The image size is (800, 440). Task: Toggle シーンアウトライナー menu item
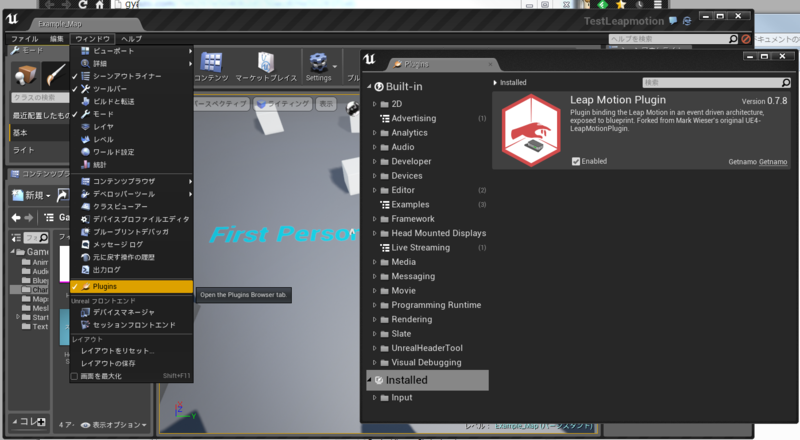[x=132, y=76]
